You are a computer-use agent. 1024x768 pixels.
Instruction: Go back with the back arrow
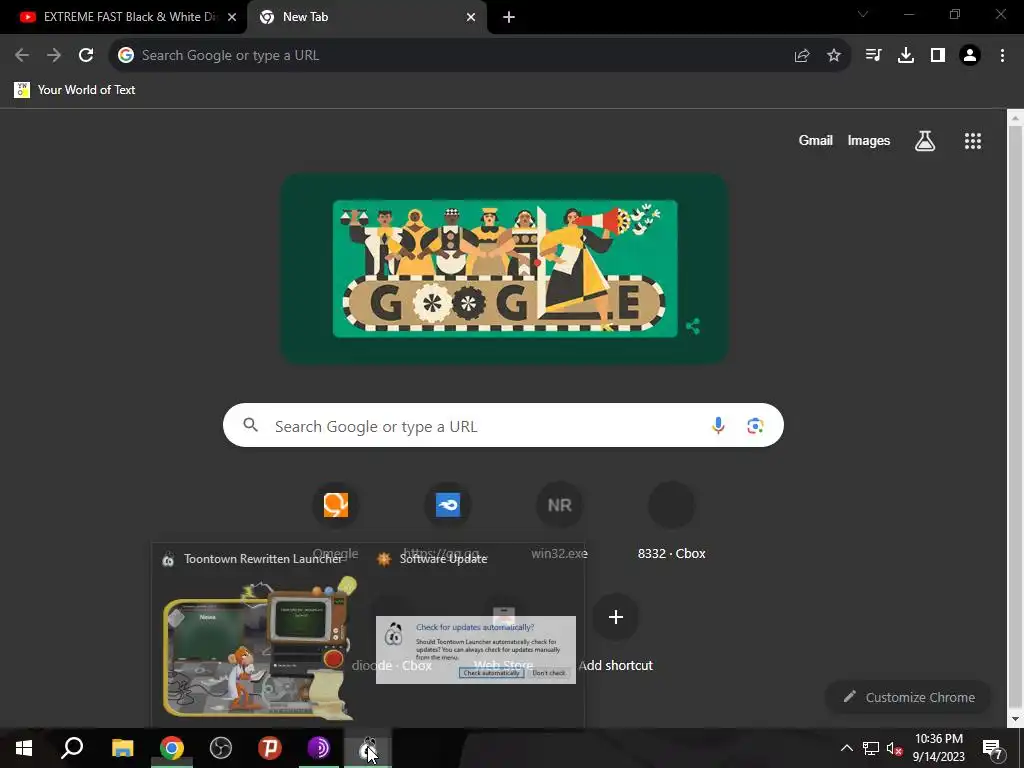22,56
